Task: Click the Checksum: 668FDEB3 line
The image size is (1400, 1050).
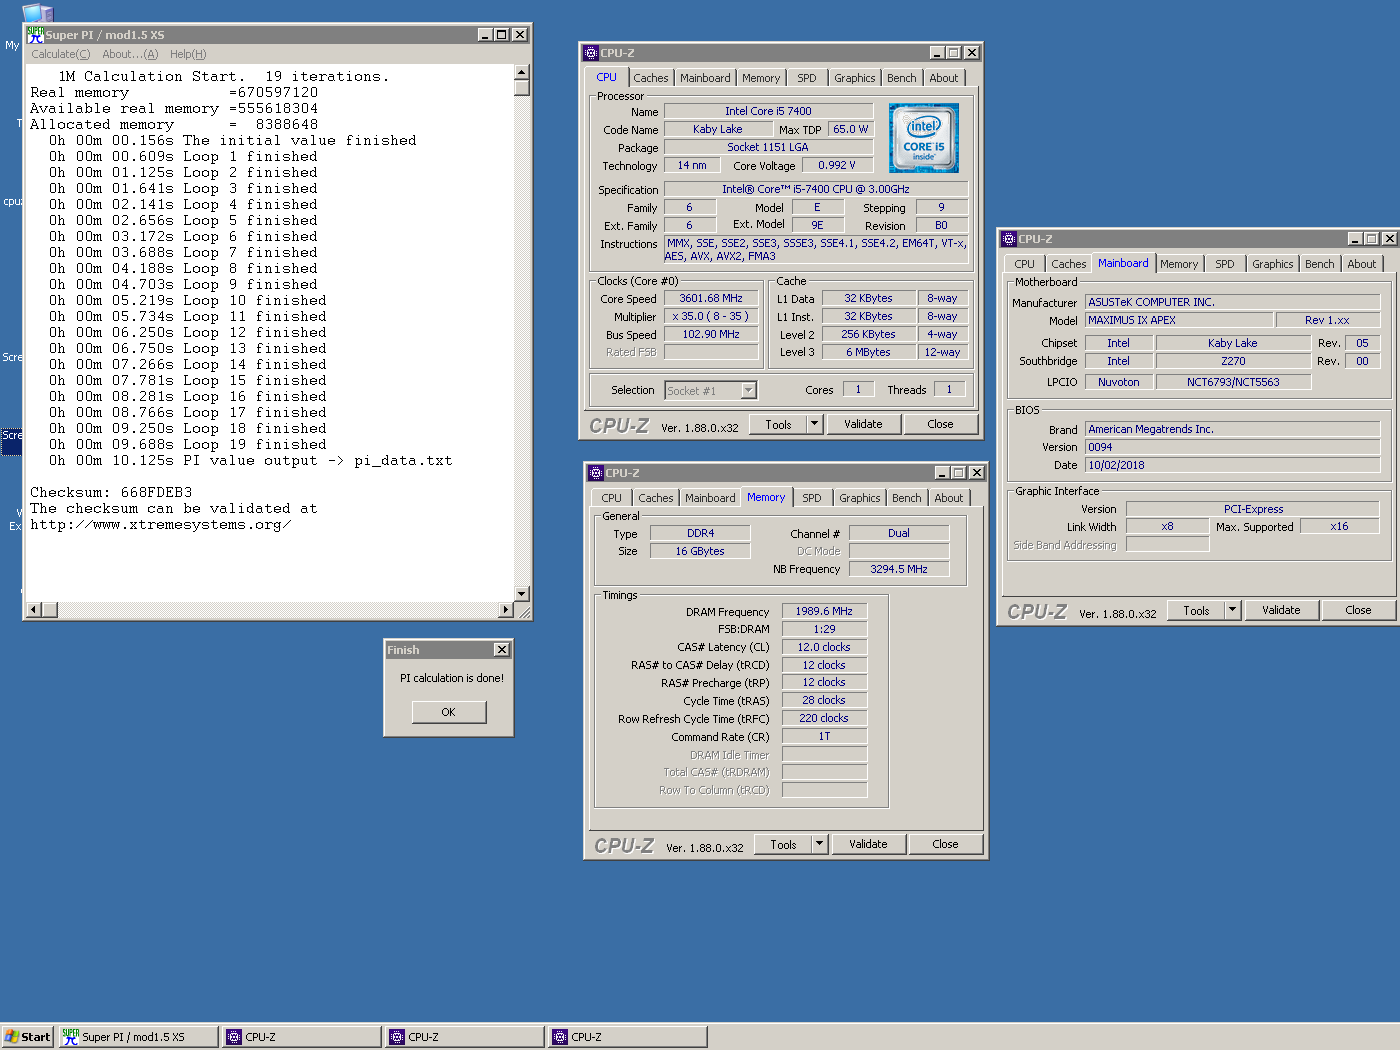Action: coord(111,493)
